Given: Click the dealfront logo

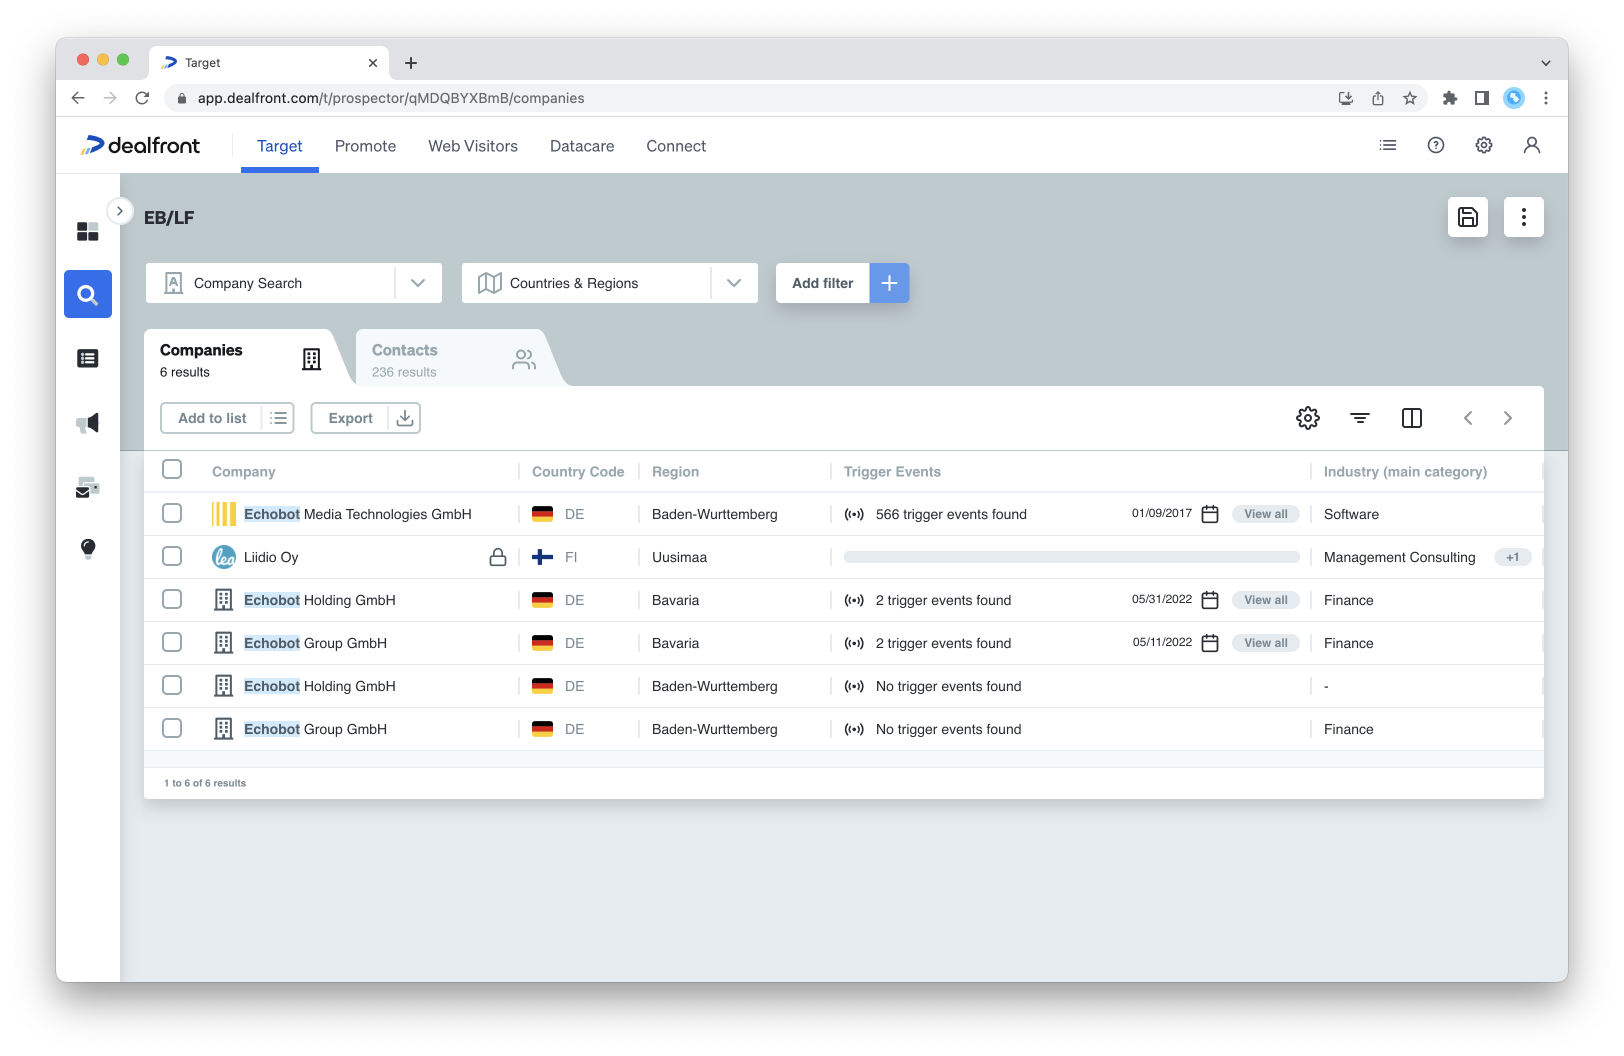Looking at the screenshot, I should [x=141, y=146].
